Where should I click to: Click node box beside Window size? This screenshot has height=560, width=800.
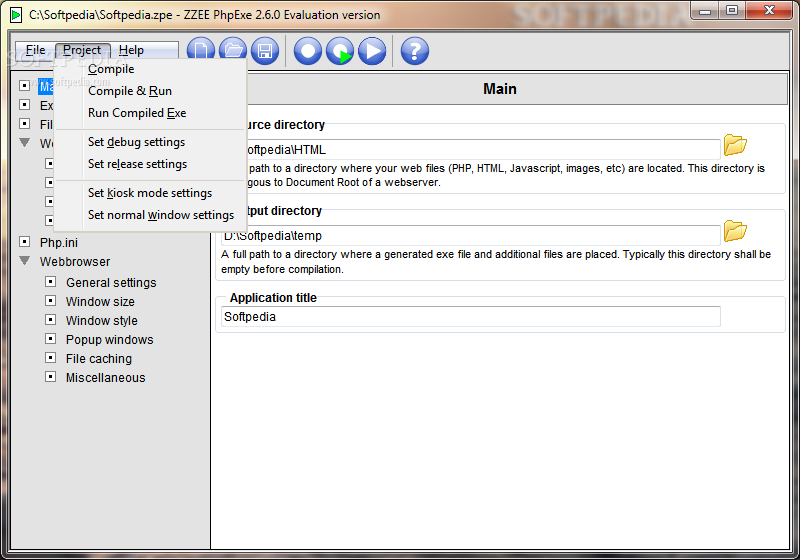[x=50, y=300]
